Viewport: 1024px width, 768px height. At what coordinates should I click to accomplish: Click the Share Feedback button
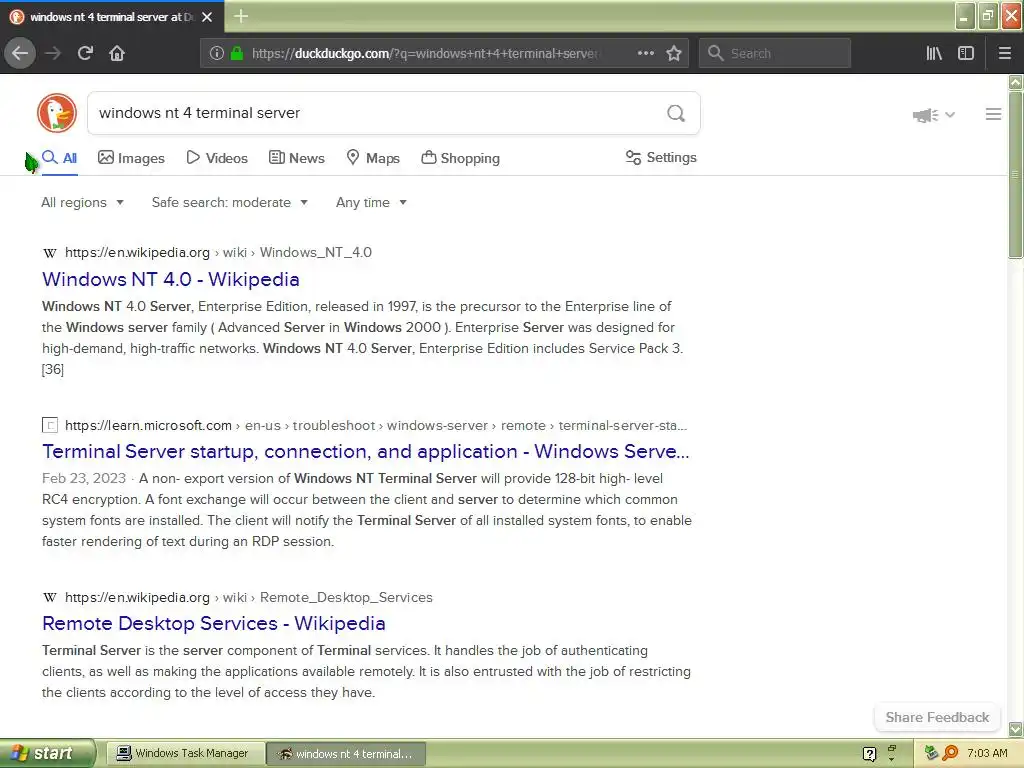coord(937,717)
